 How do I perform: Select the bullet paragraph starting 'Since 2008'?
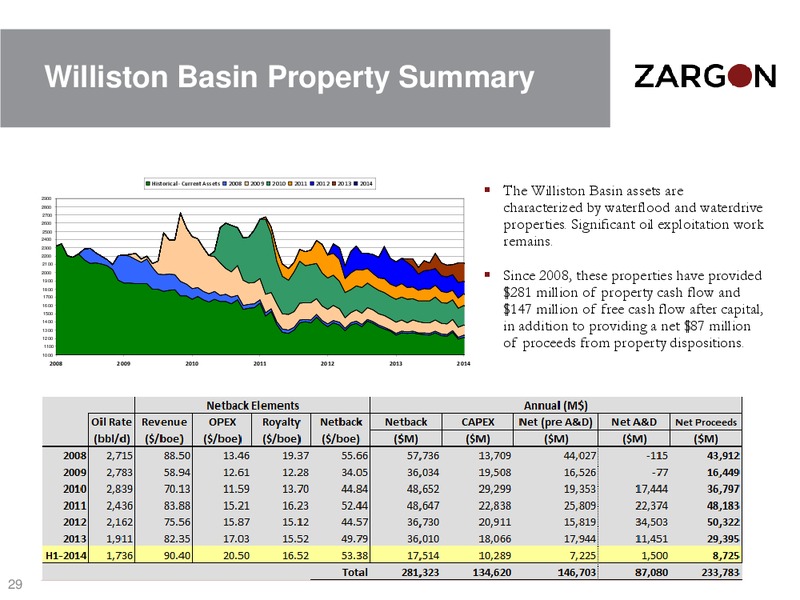[633, 309]
